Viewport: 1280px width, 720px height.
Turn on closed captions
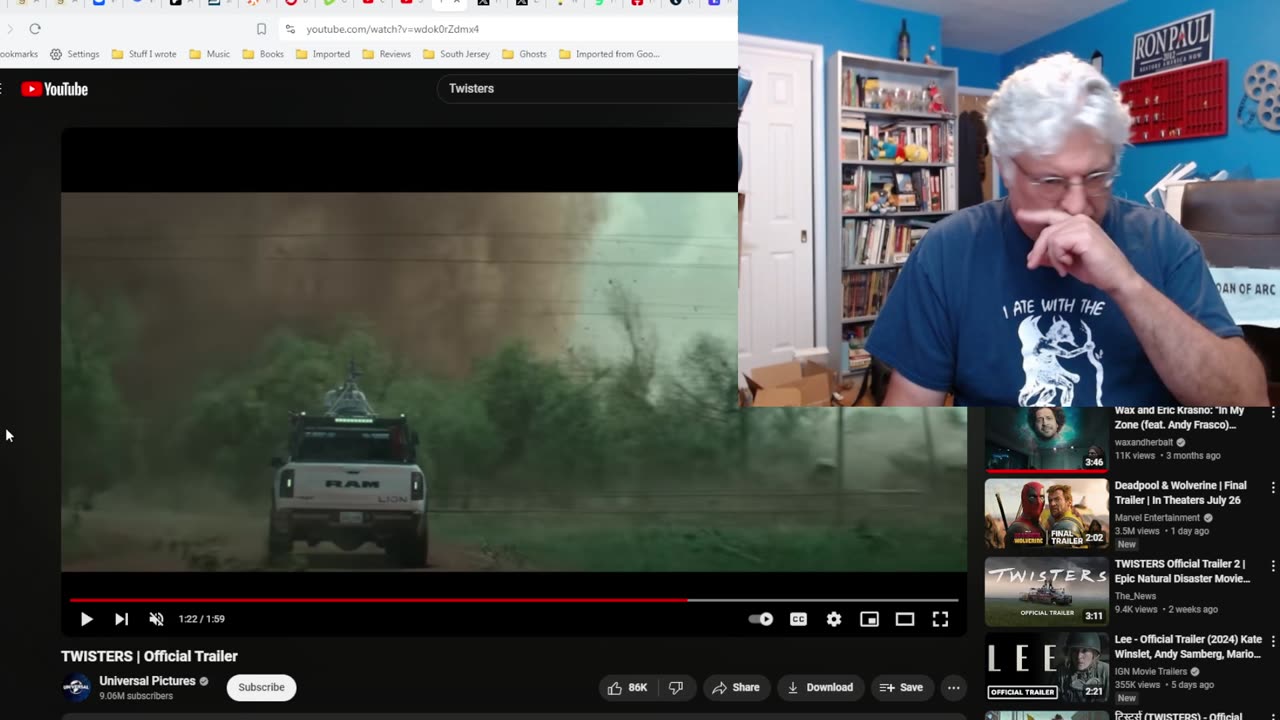click(798, 619)
